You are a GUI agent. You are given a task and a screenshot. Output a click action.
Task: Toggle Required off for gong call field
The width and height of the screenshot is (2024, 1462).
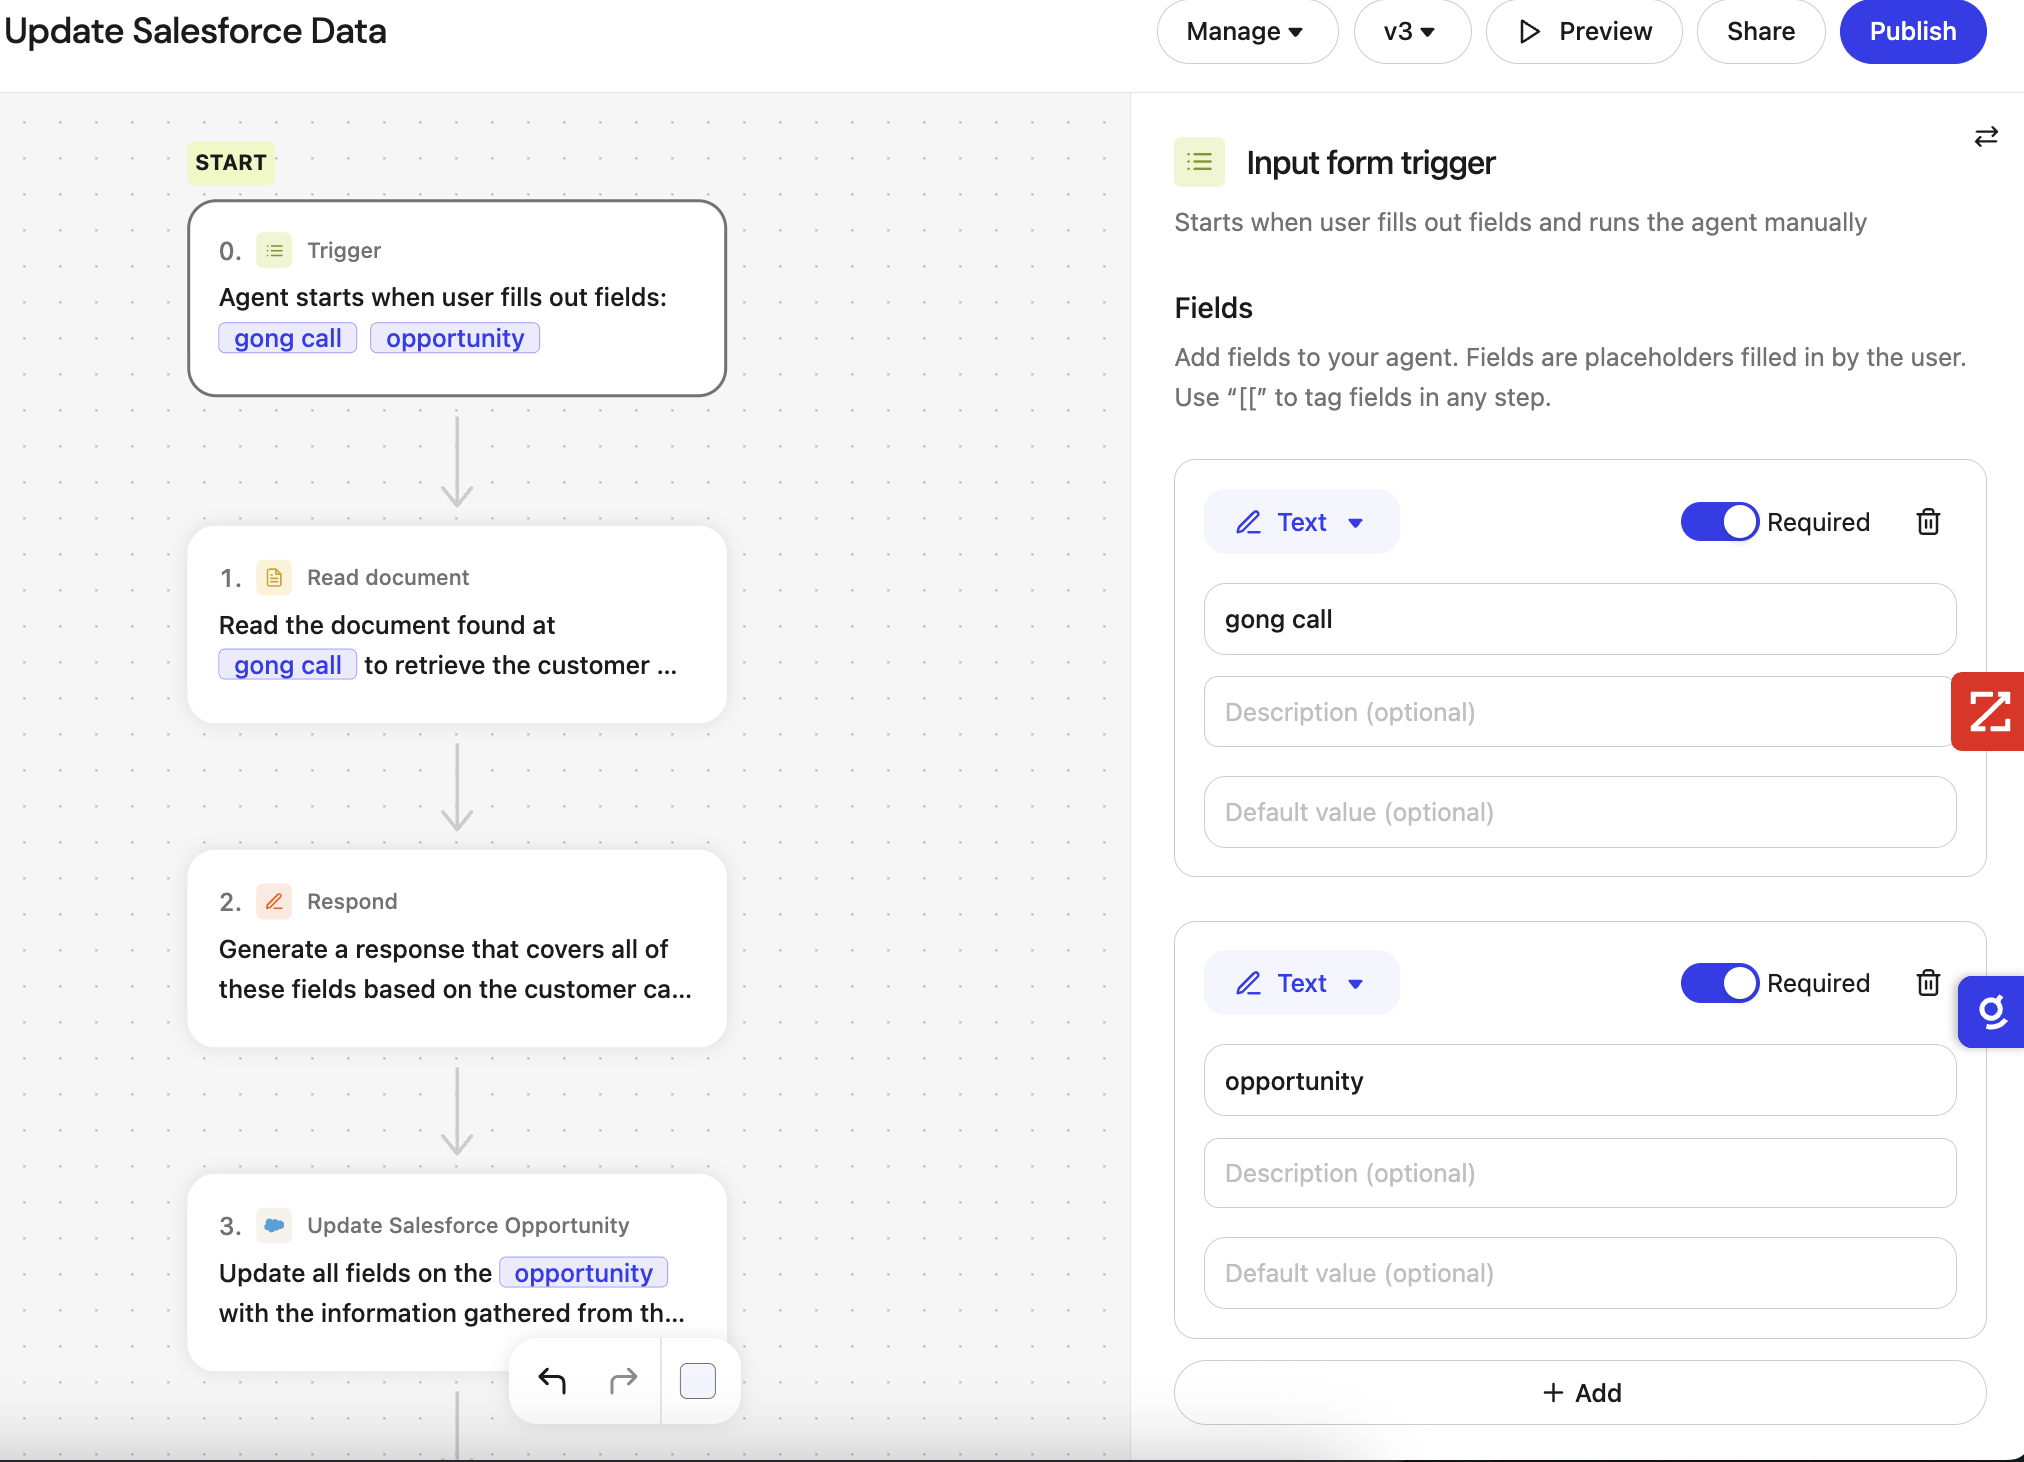coord(1719,522)
